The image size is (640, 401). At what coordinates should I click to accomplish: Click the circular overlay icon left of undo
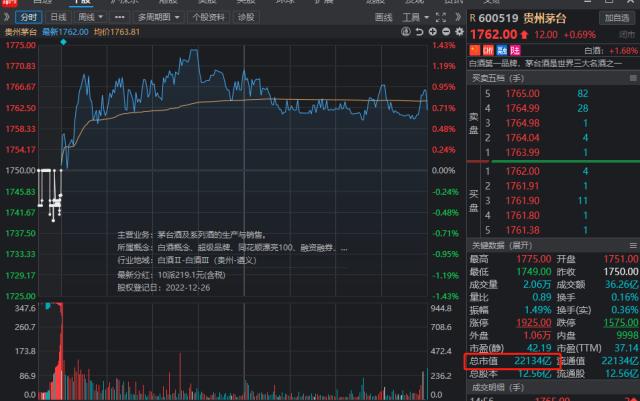pyautogui.click(x=405, y=31)
